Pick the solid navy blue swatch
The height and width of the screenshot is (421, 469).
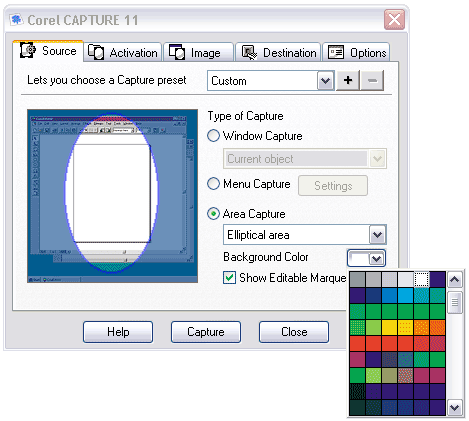(373, 295)
